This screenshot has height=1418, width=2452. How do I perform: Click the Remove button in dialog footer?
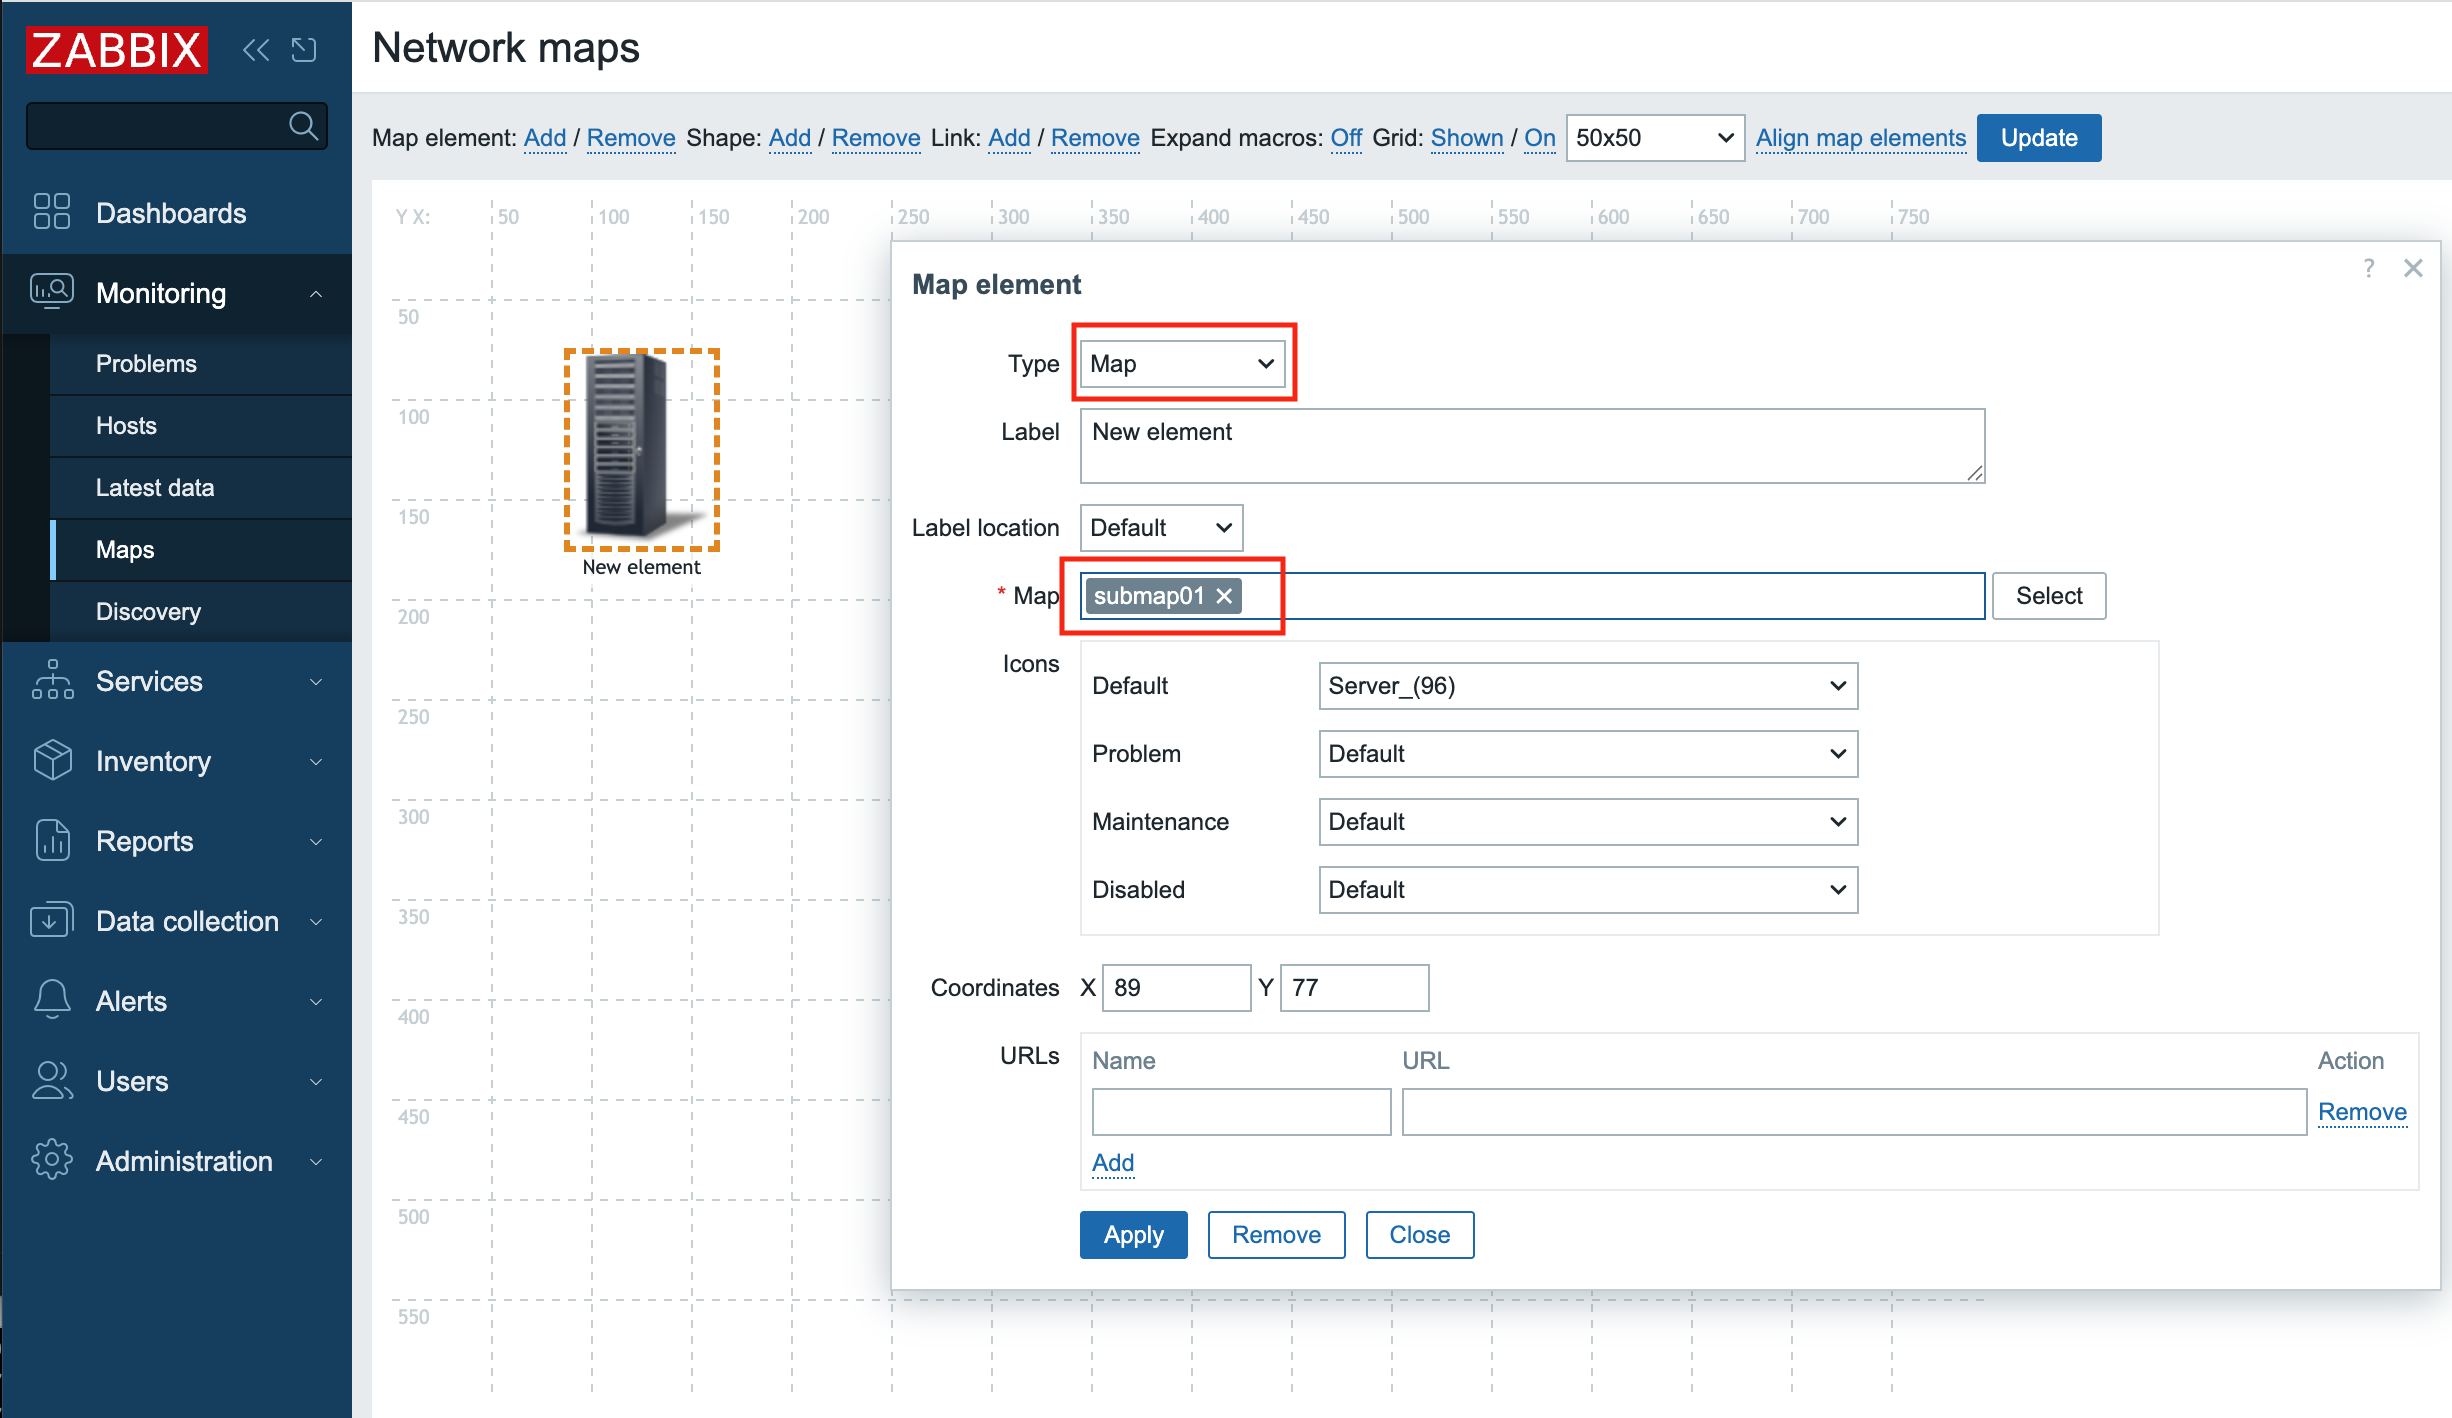(1276, 1235)
